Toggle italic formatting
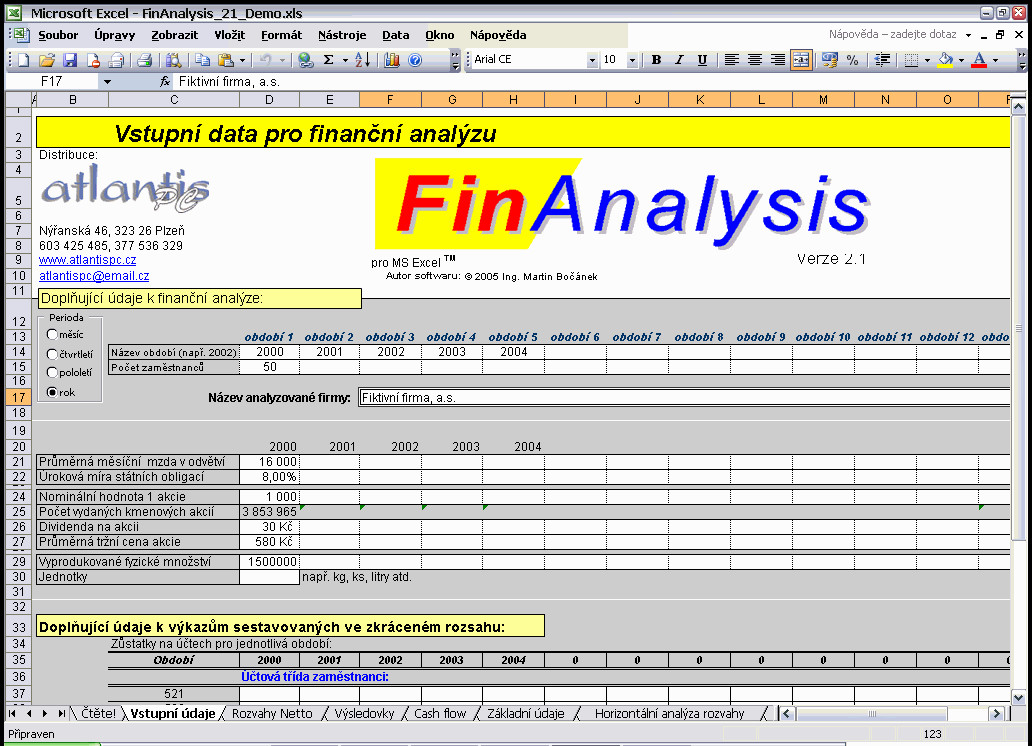The width and height of the screenshot is (1032, 746). (x=679, y=60)
